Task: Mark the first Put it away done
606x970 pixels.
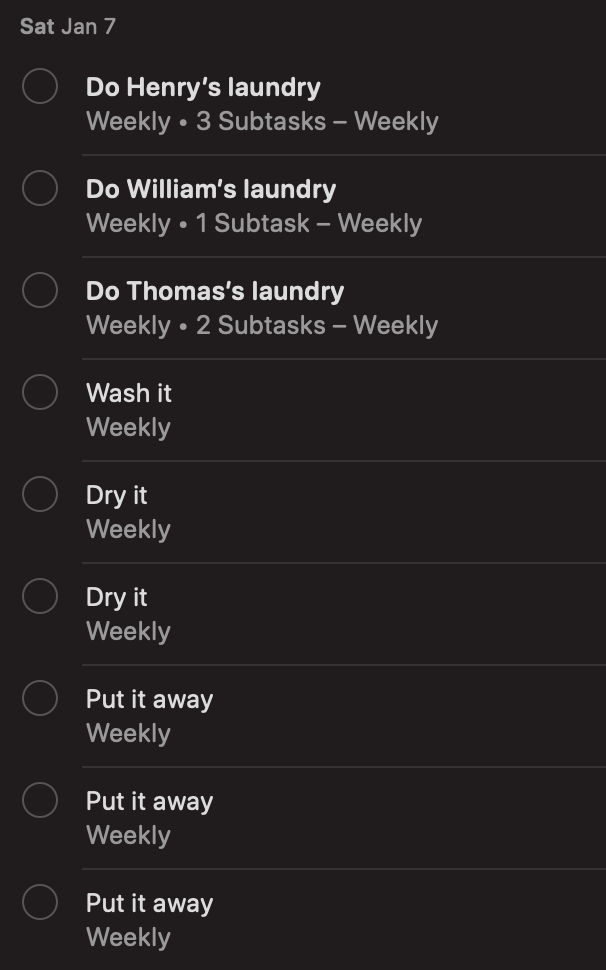Action: tap(40, 698)
